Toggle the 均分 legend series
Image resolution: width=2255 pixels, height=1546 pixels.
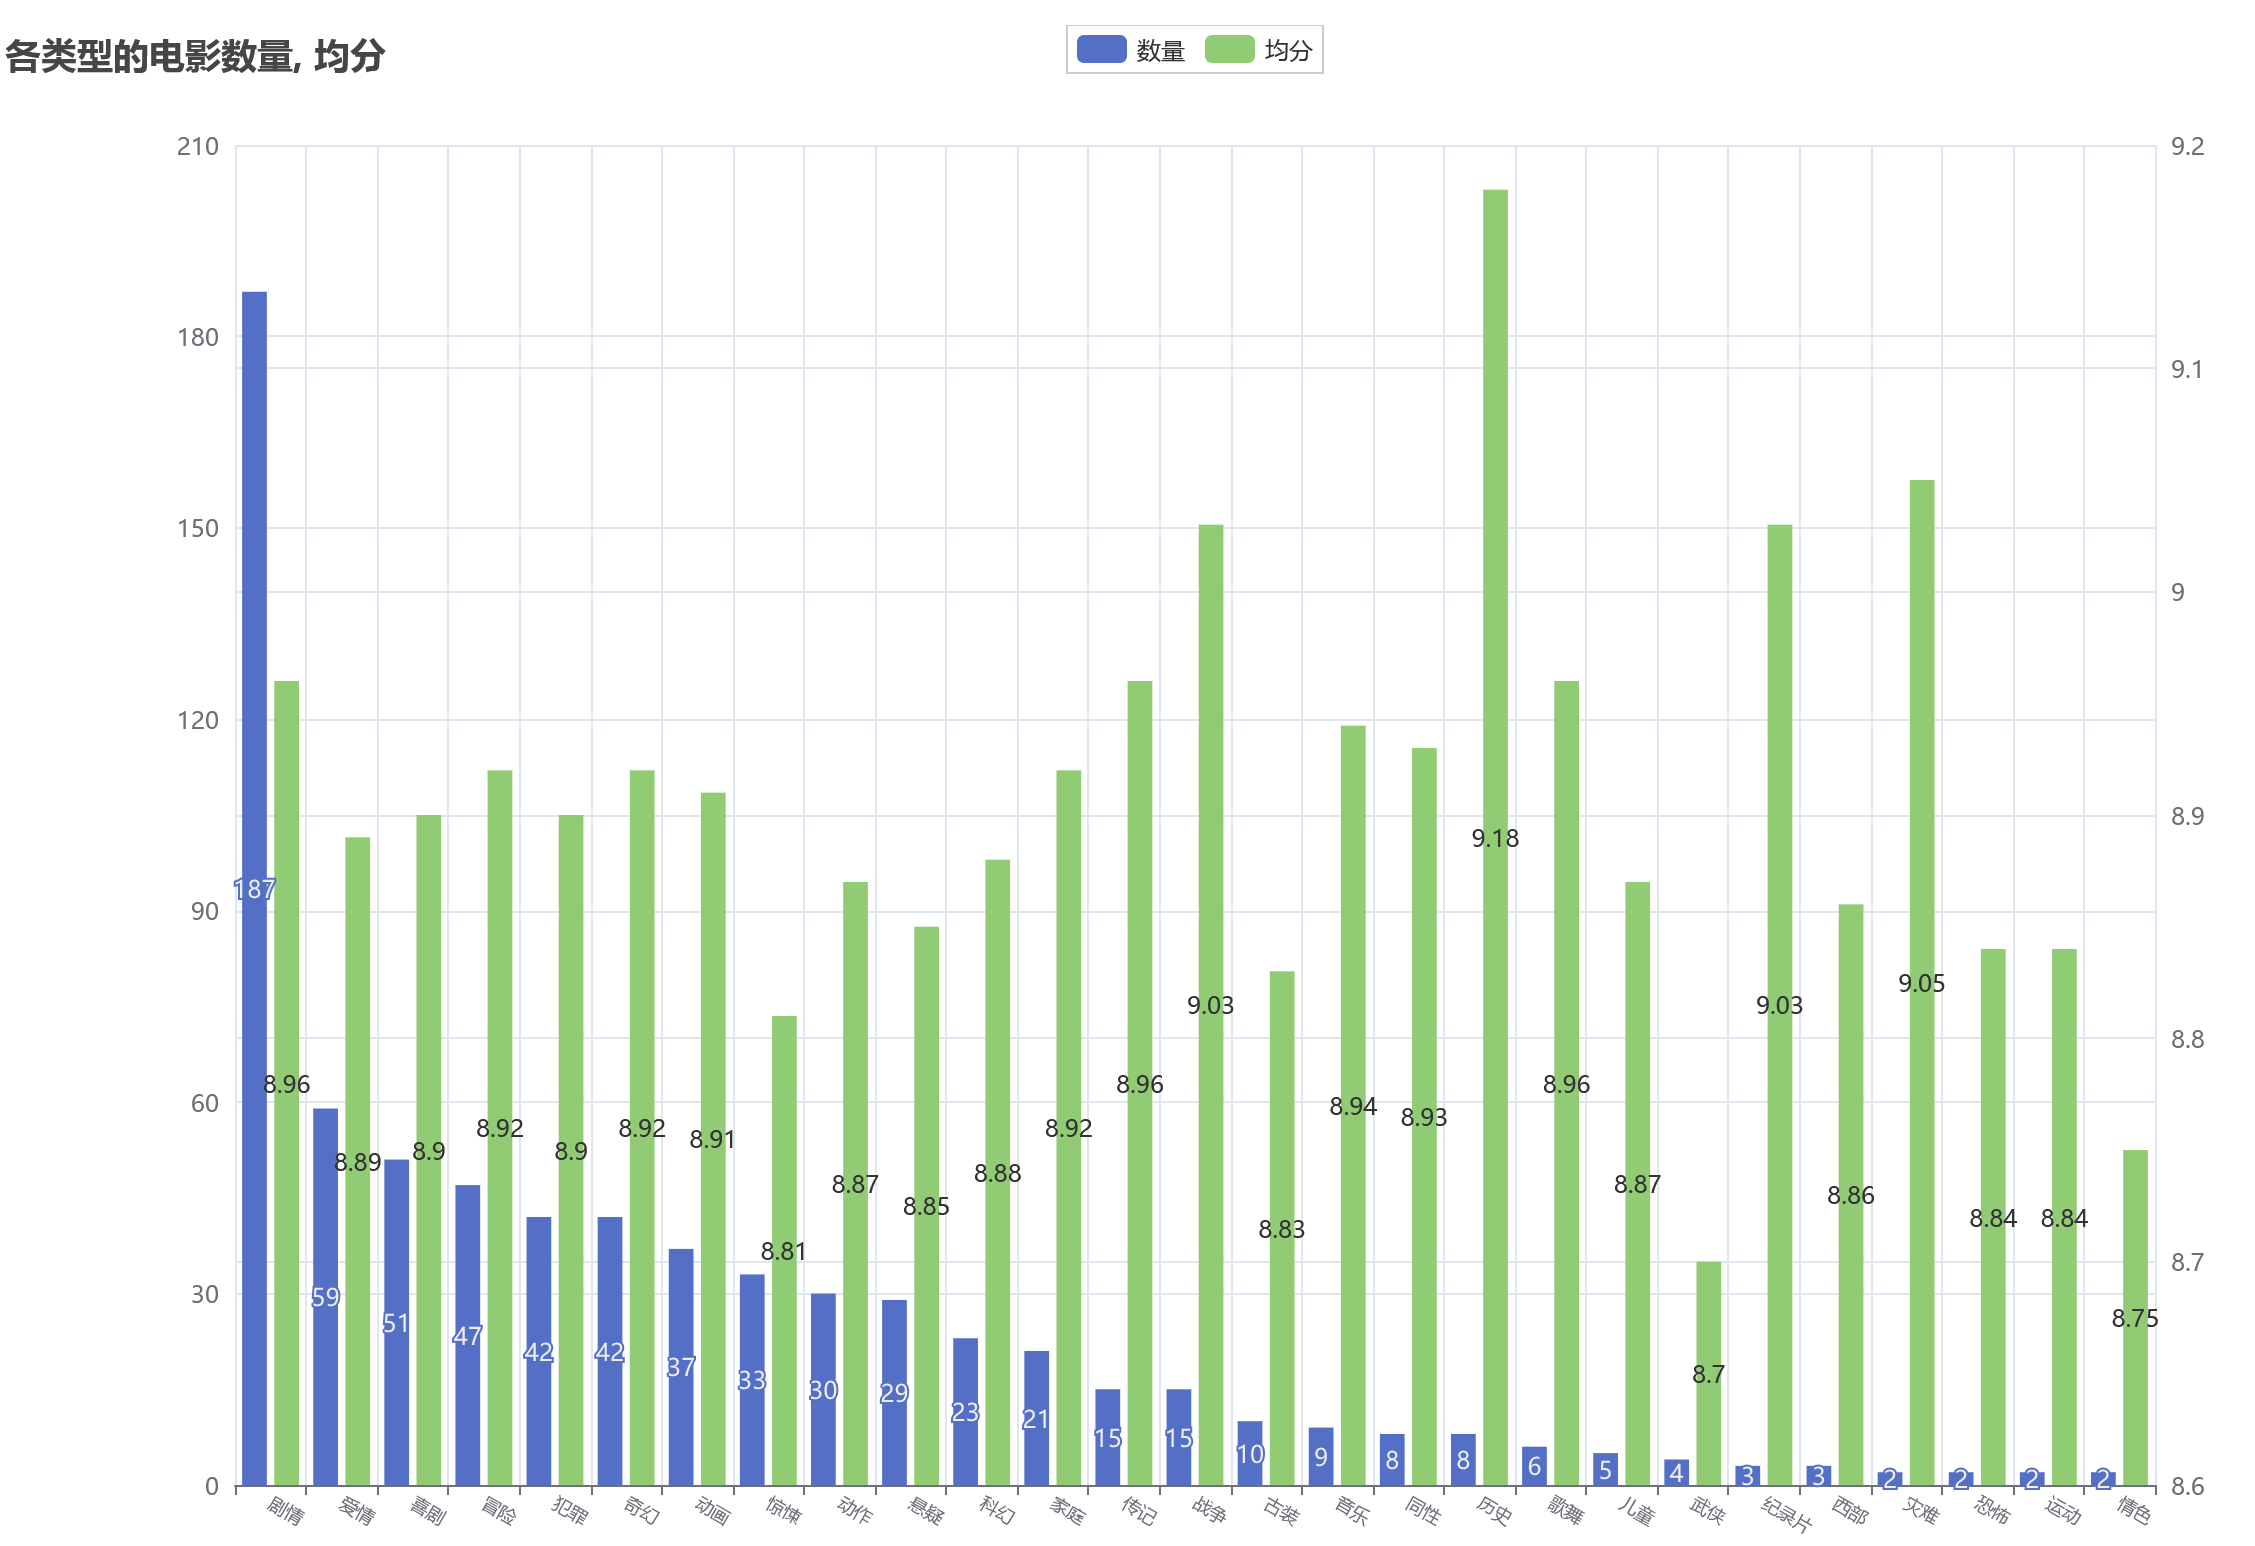1287,50
